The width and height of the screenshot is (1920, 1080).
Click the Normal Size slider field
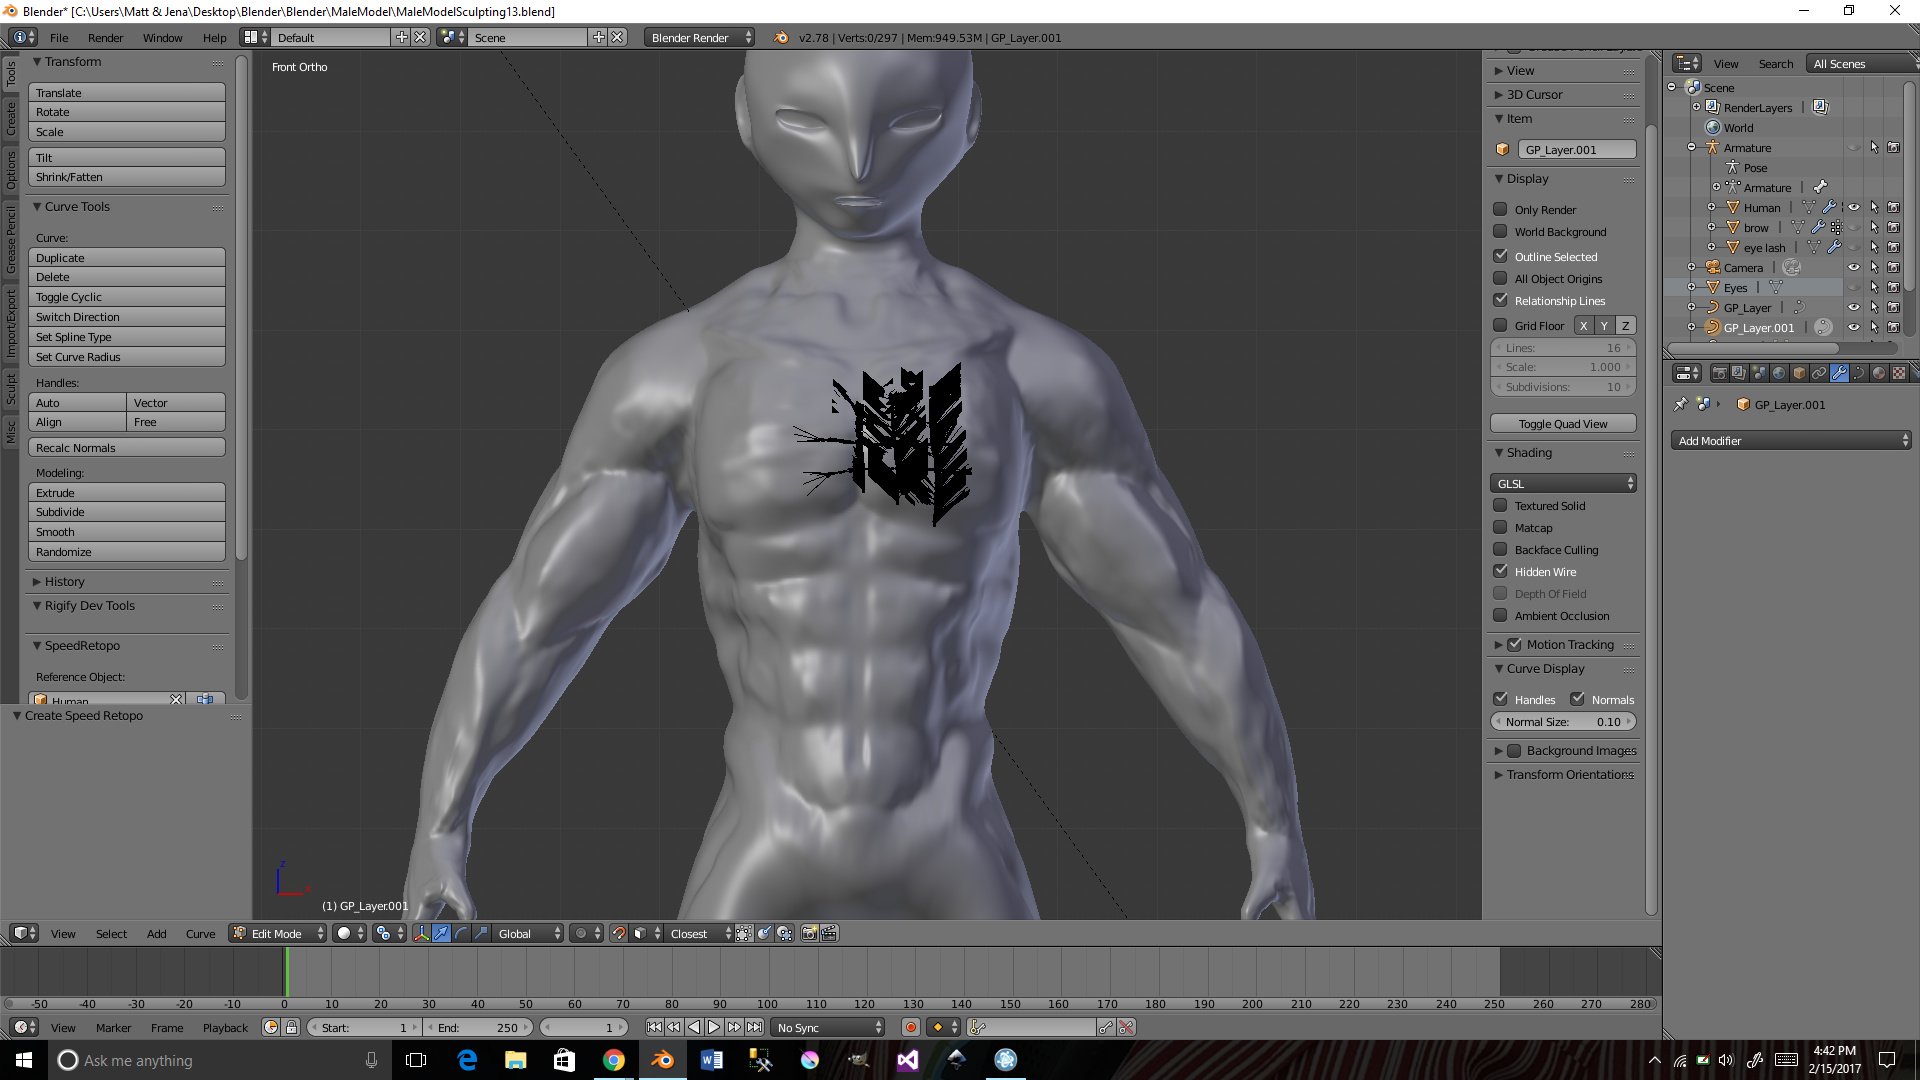click(x=1563, y=721)
